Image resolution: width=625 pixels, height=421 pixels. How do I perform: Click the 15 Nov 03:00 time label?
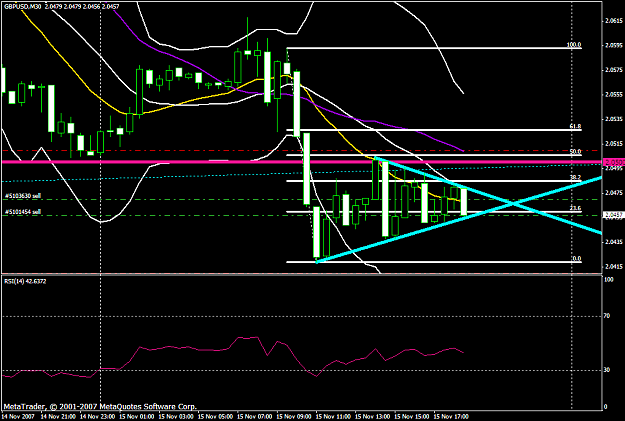pyautogui.click(x=176, y=417)
